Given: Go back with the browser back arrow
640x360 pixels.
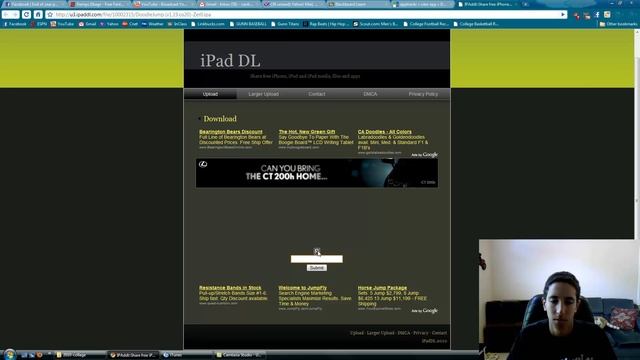Looking at the screenshot, I should (6, 14).
